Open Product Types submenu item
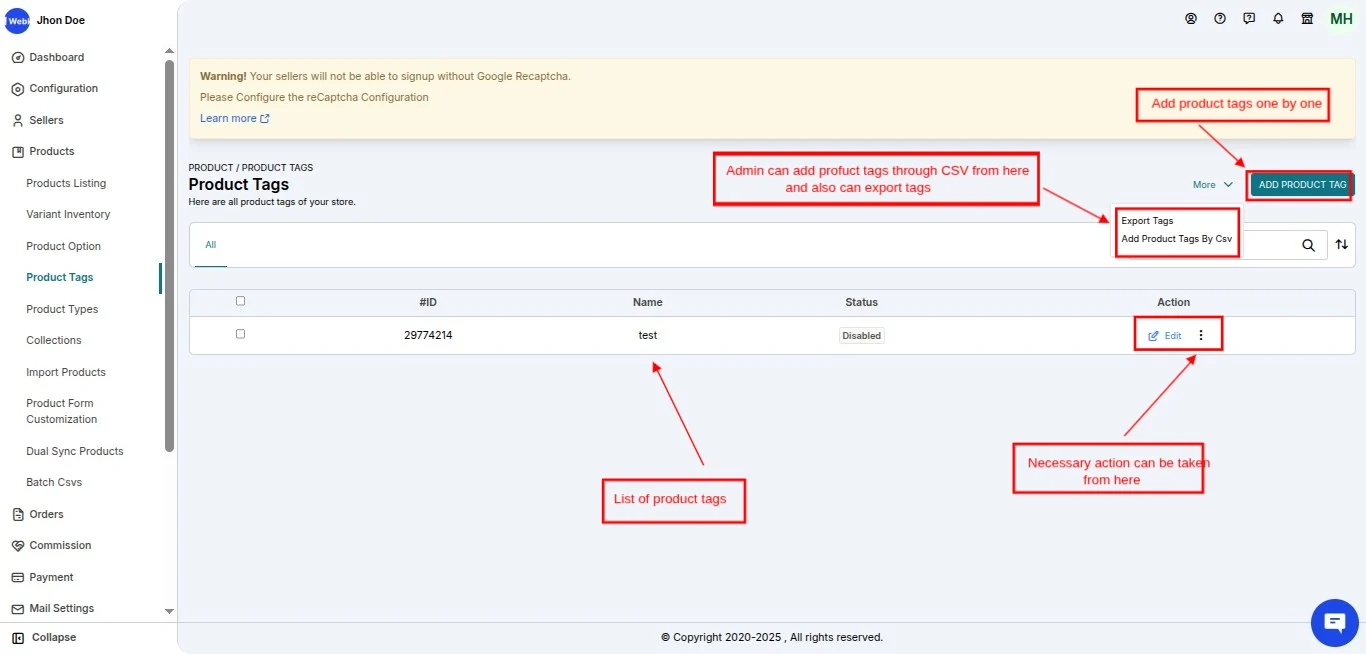Image resolution: width=1366 pixels, height=654 pixels. click(x=62, y=310)
